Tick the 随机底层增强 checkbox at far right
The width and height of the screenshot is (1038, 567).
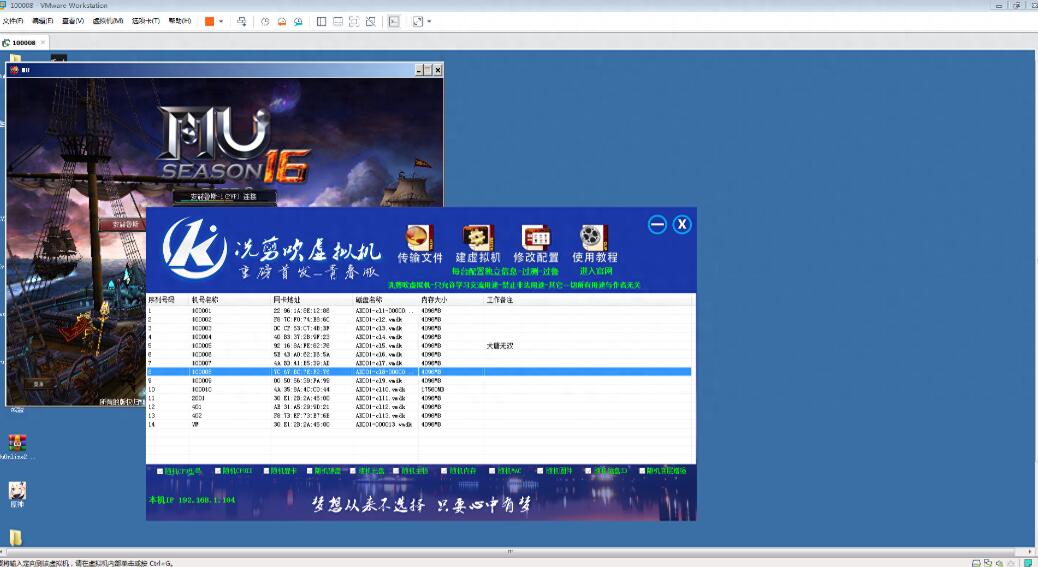coord(641,471)
